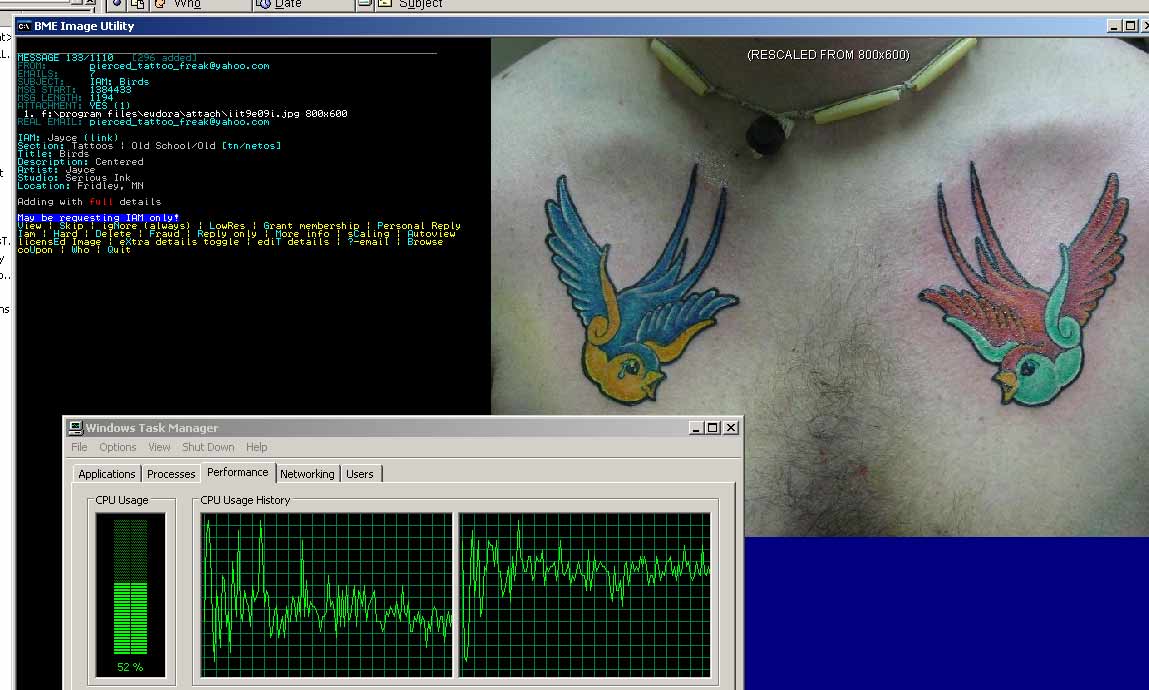Maximize the Windows Task Manager window
This screenshot has width=1149, height=690.
pyautogui.click(x=712, y=428)
